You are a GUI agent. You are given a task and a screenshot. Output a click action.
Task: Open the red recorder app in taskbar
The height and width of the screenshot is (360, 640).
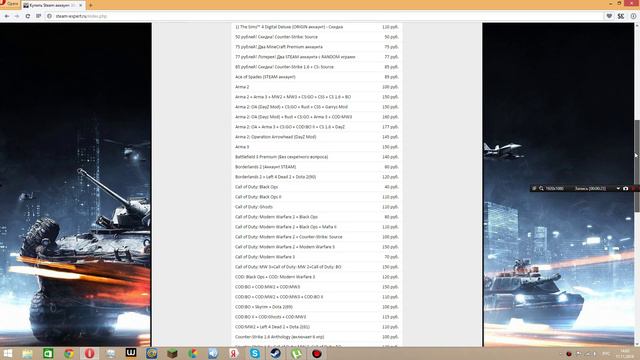click(x=317, y=353)
